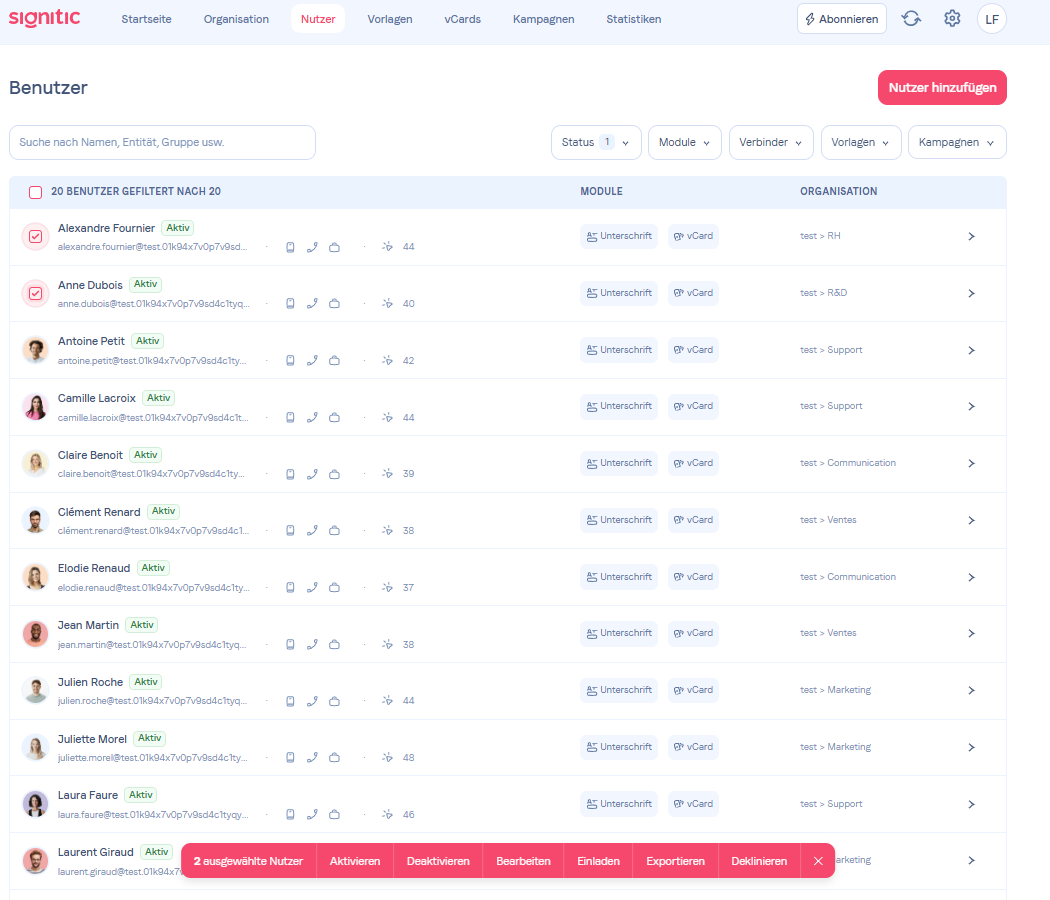This screenshot has height=900, width=1050.
Task: Click the sync refresh icon in header
Action: [911, 18]
